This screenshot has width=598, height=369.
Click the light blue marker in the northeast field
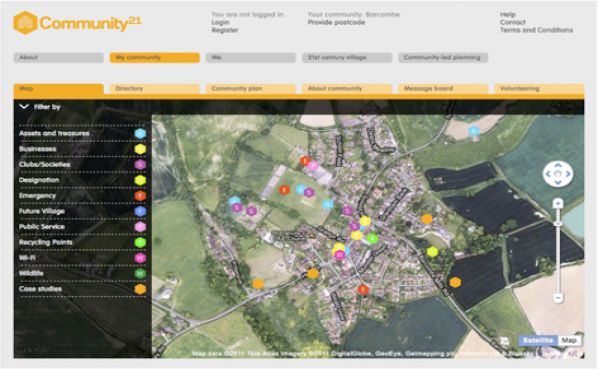tap(474, 132)
